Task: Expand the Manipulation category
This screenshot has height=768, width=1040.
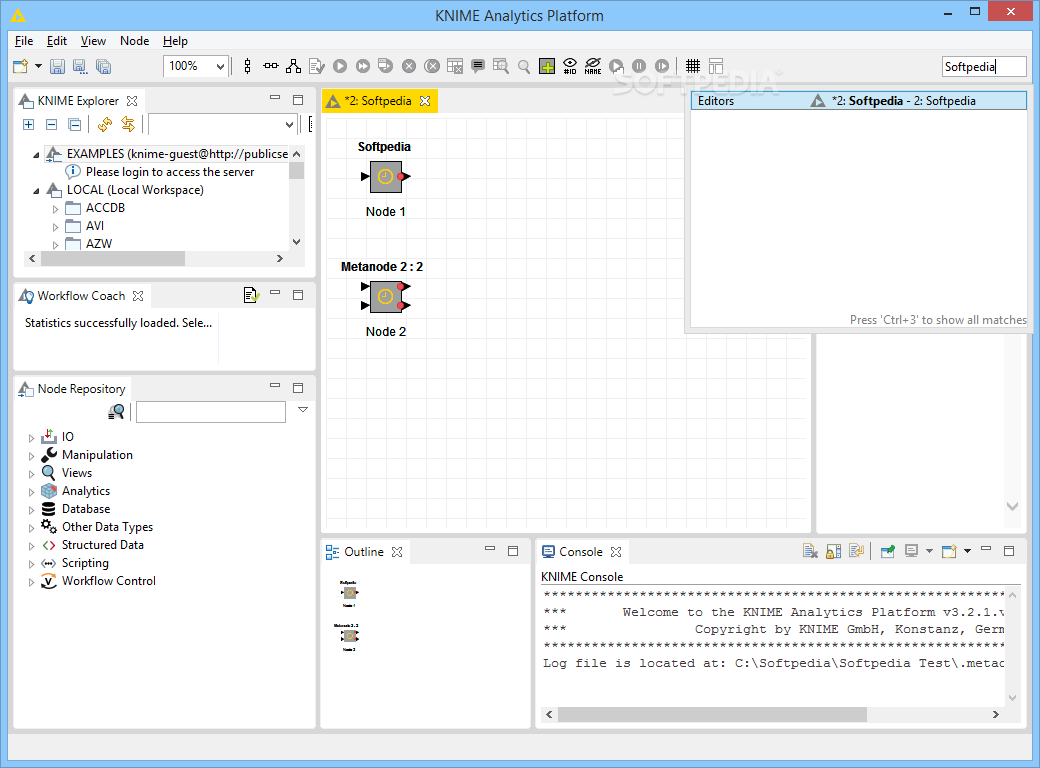Action: 31,456
